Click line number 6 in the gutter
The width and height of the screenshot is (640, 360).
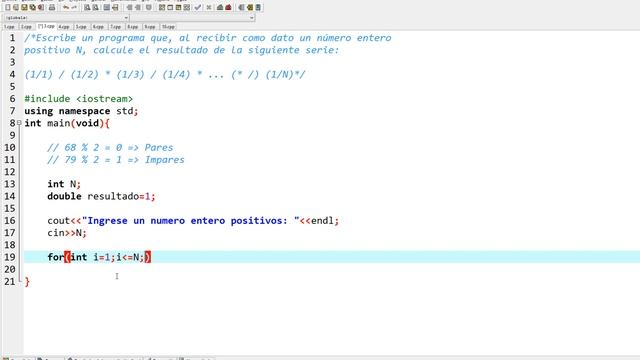[x=13, y=99]
